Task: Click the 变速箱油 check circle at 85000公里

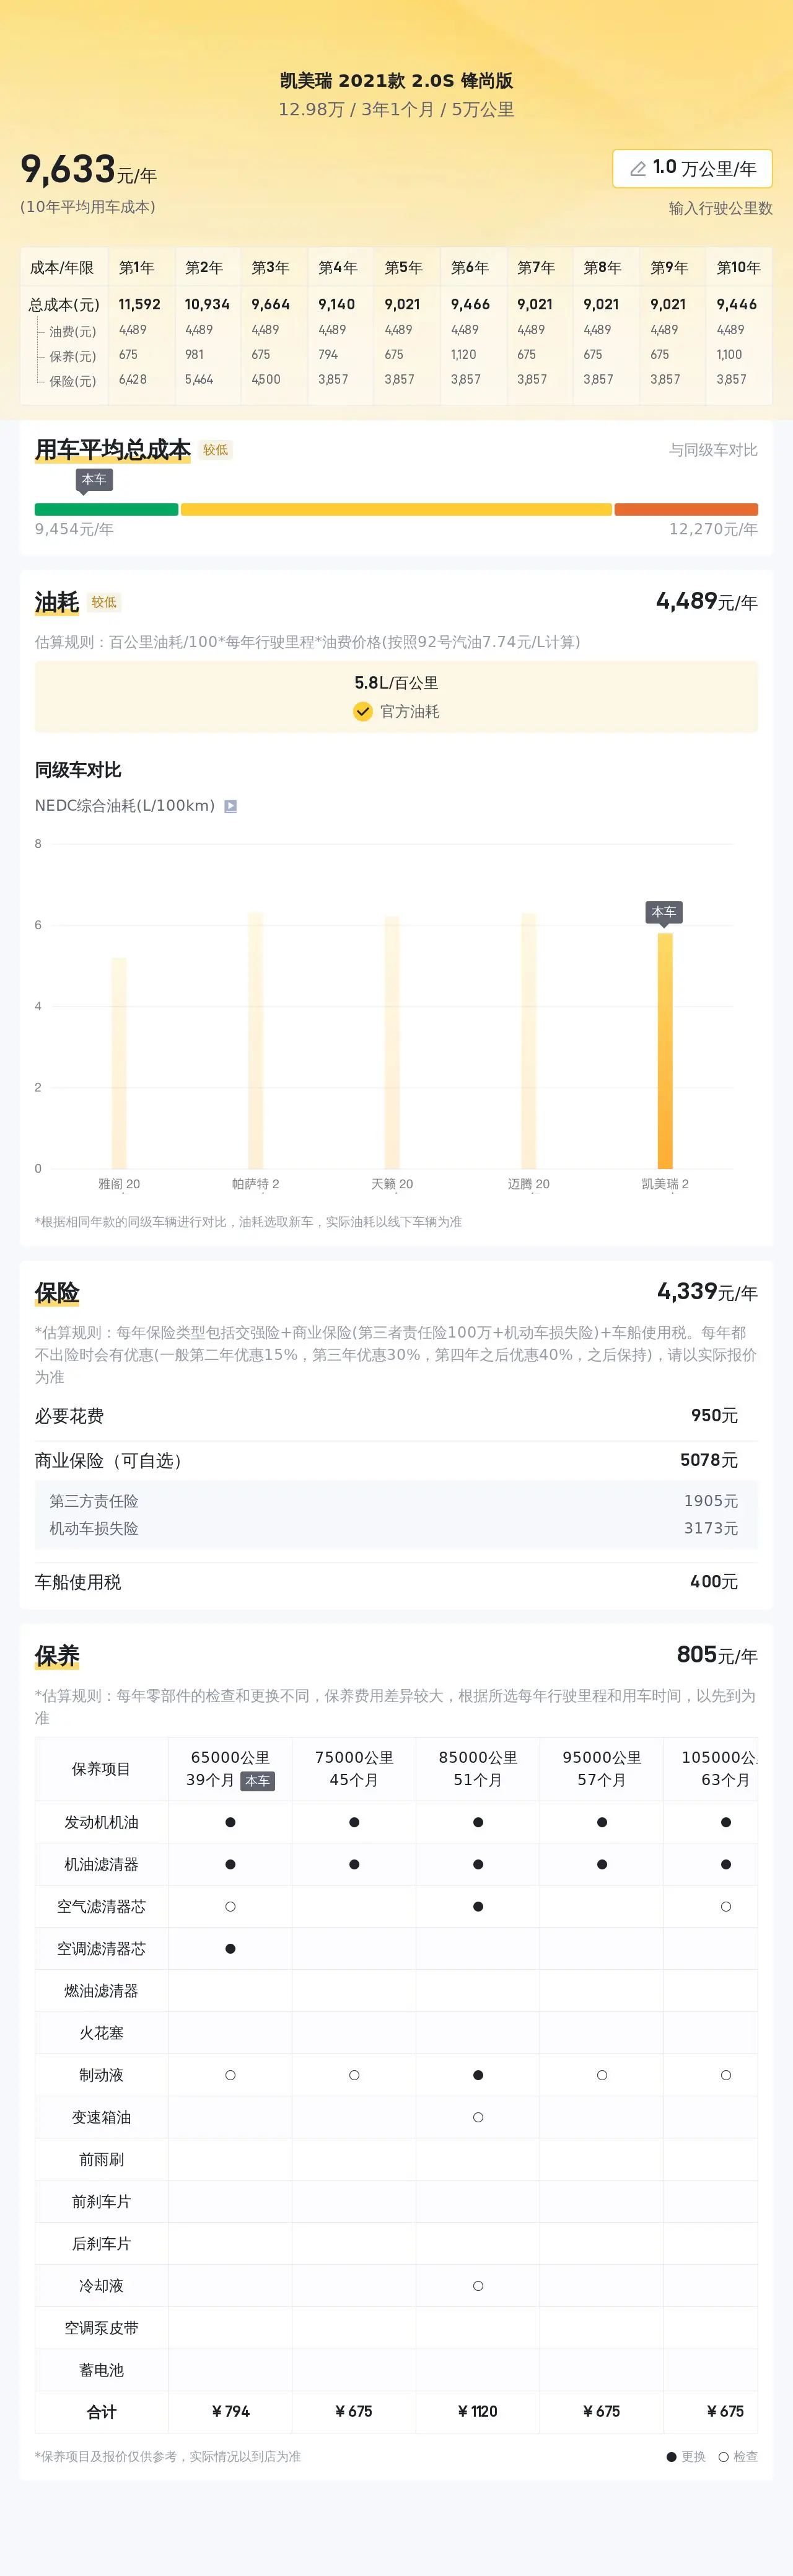Action: click(478, 2117)
